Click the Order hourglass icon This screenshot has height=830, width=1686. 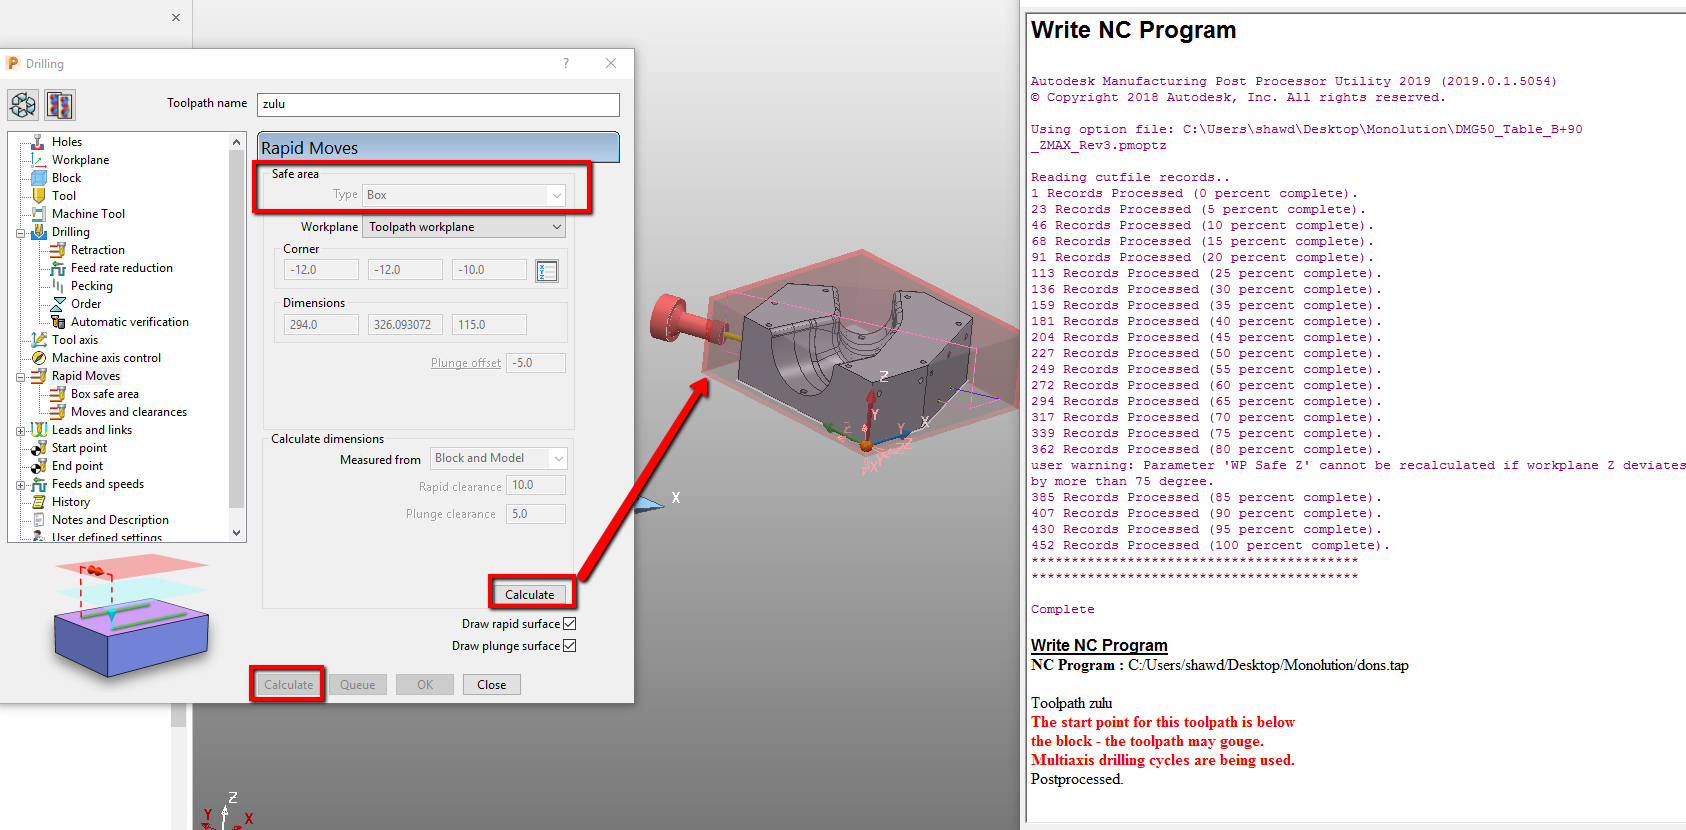click(x=58, y=304)
